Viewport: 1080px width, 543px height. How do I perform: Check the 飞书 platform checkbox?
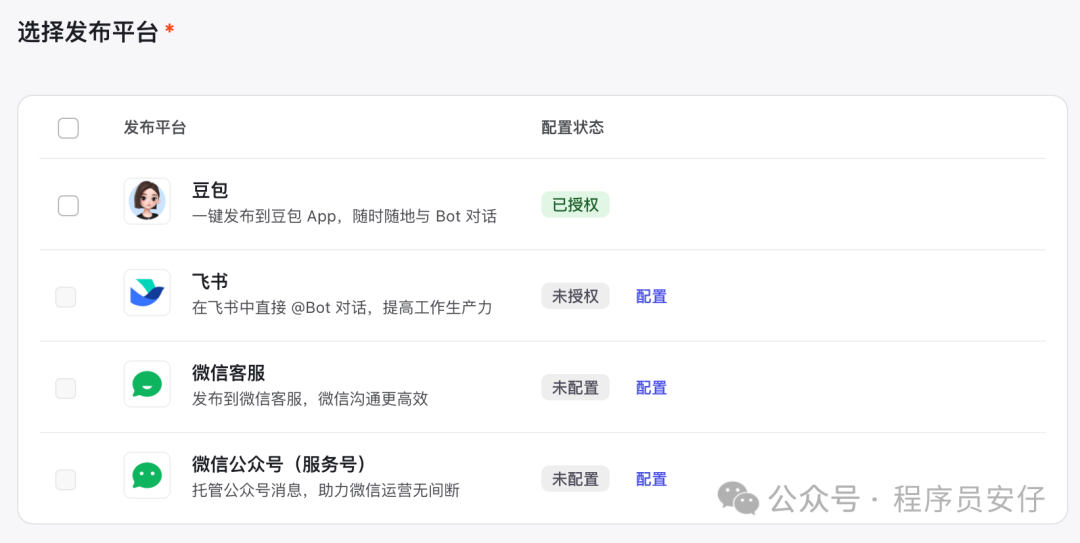pos(66,297)
